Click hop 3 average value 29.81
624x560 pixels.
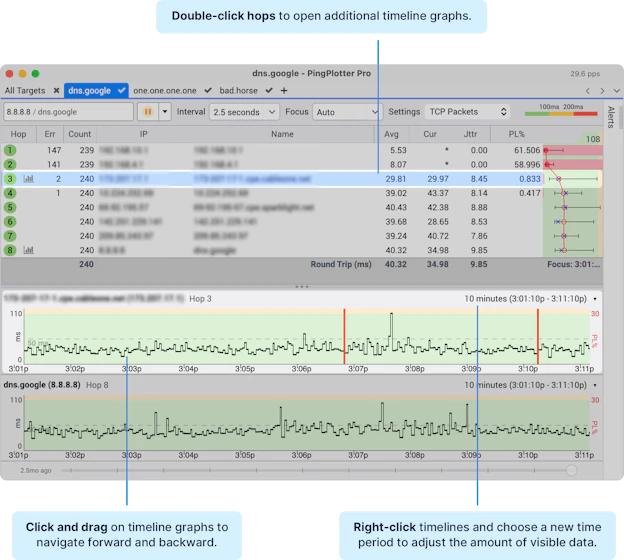coord(396,179)
